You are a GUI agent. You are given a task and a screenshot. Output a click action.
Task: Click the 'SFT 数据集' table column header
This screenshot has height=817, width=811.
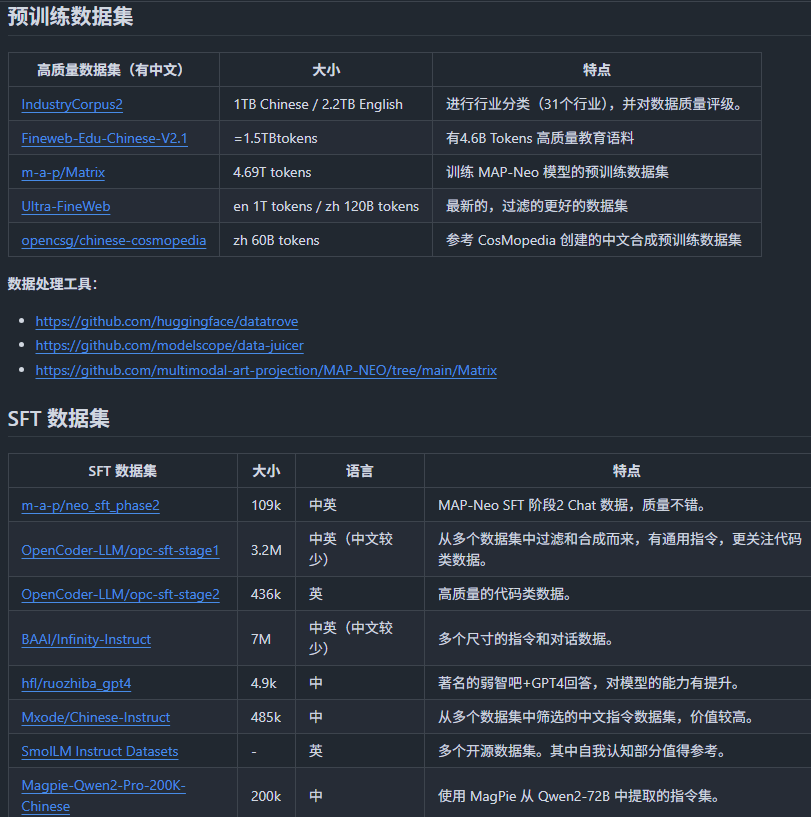(122, 471)
